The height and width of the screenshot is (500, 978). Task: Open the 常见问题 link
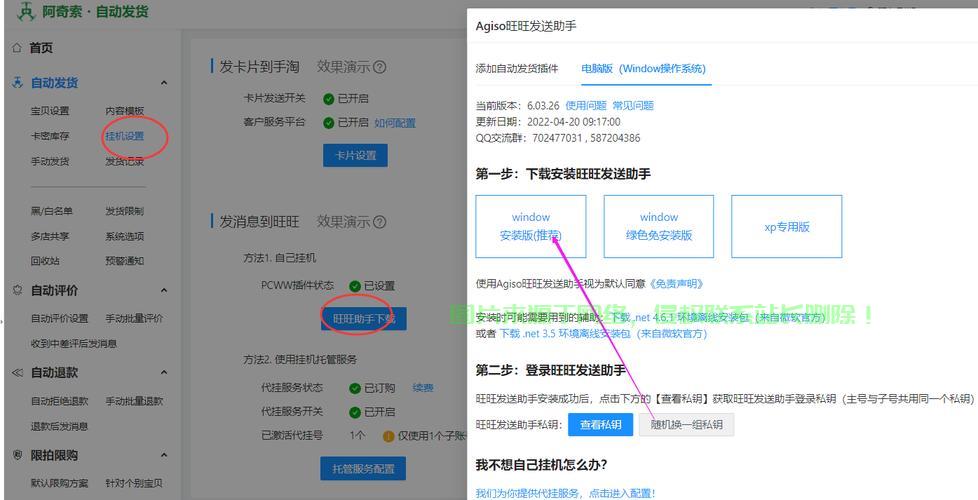(x=633, y=105)
